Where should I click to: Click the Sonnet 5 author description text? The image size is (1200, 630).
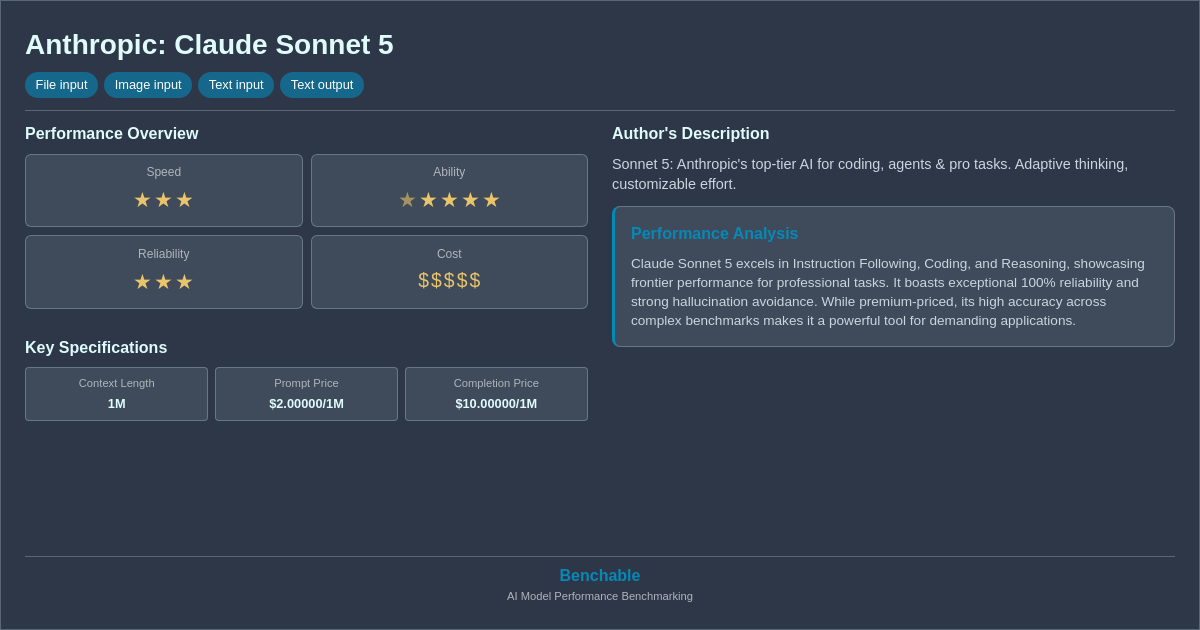click(870, 174)
